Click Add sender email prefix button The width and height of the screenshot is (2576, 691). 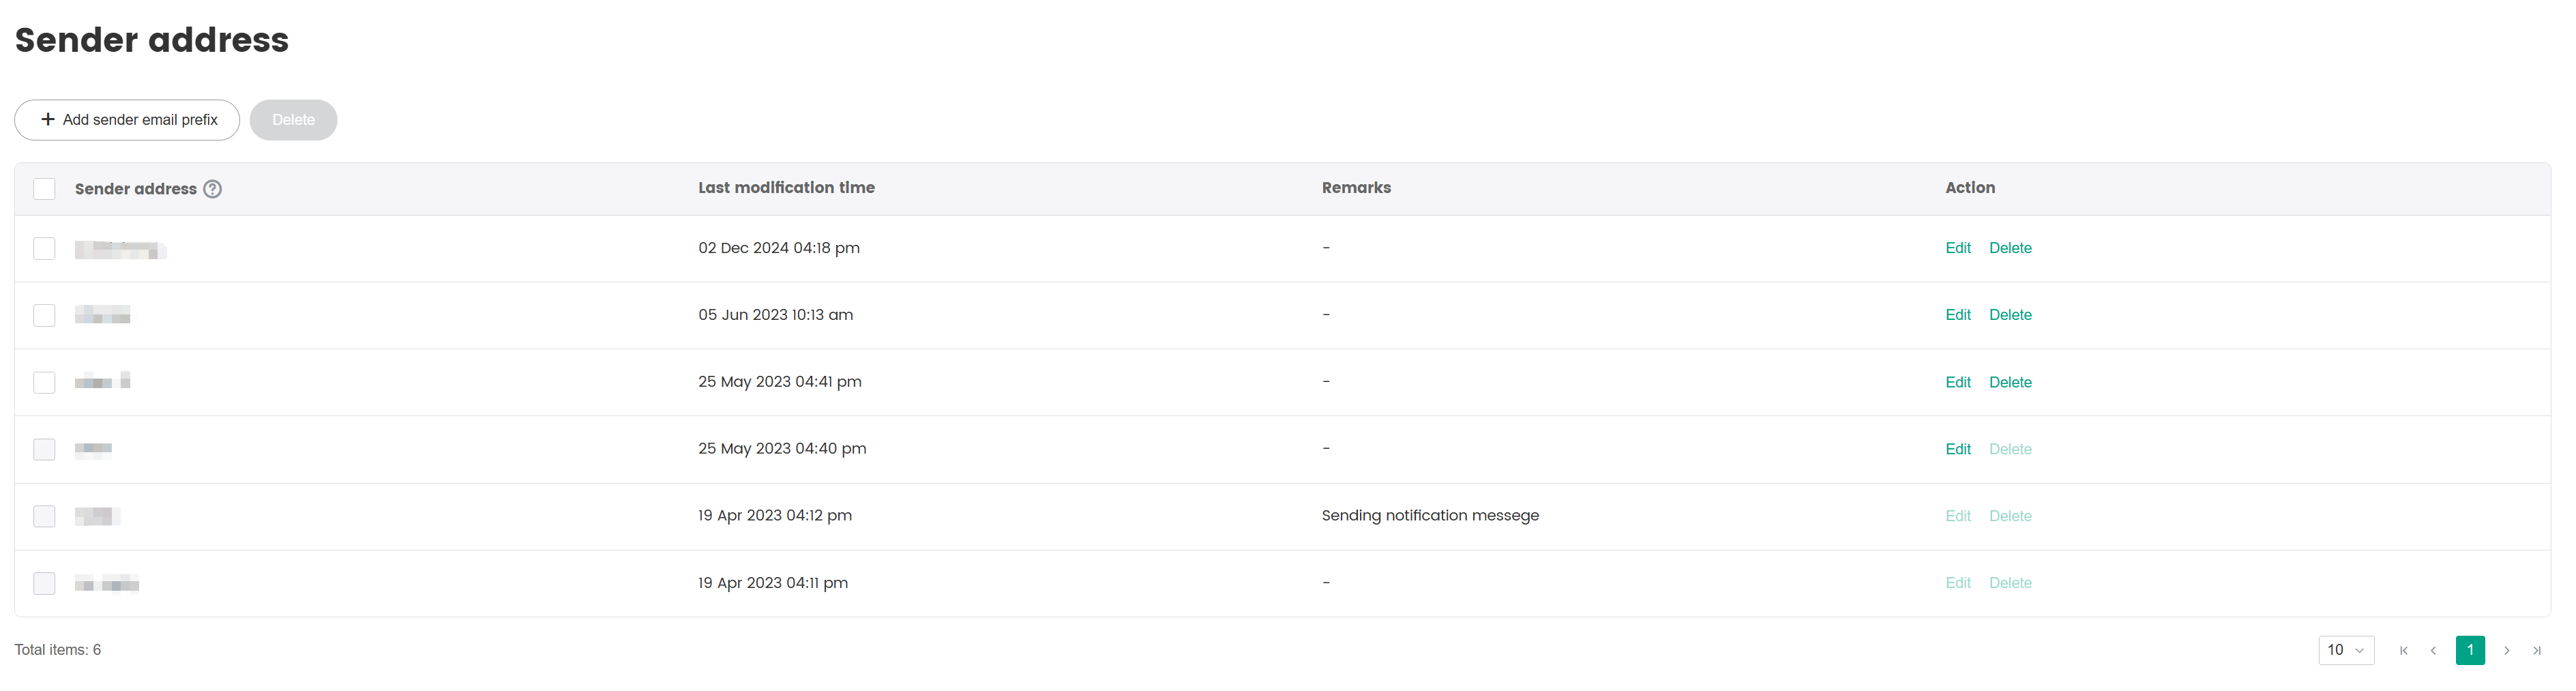[127, 120]
